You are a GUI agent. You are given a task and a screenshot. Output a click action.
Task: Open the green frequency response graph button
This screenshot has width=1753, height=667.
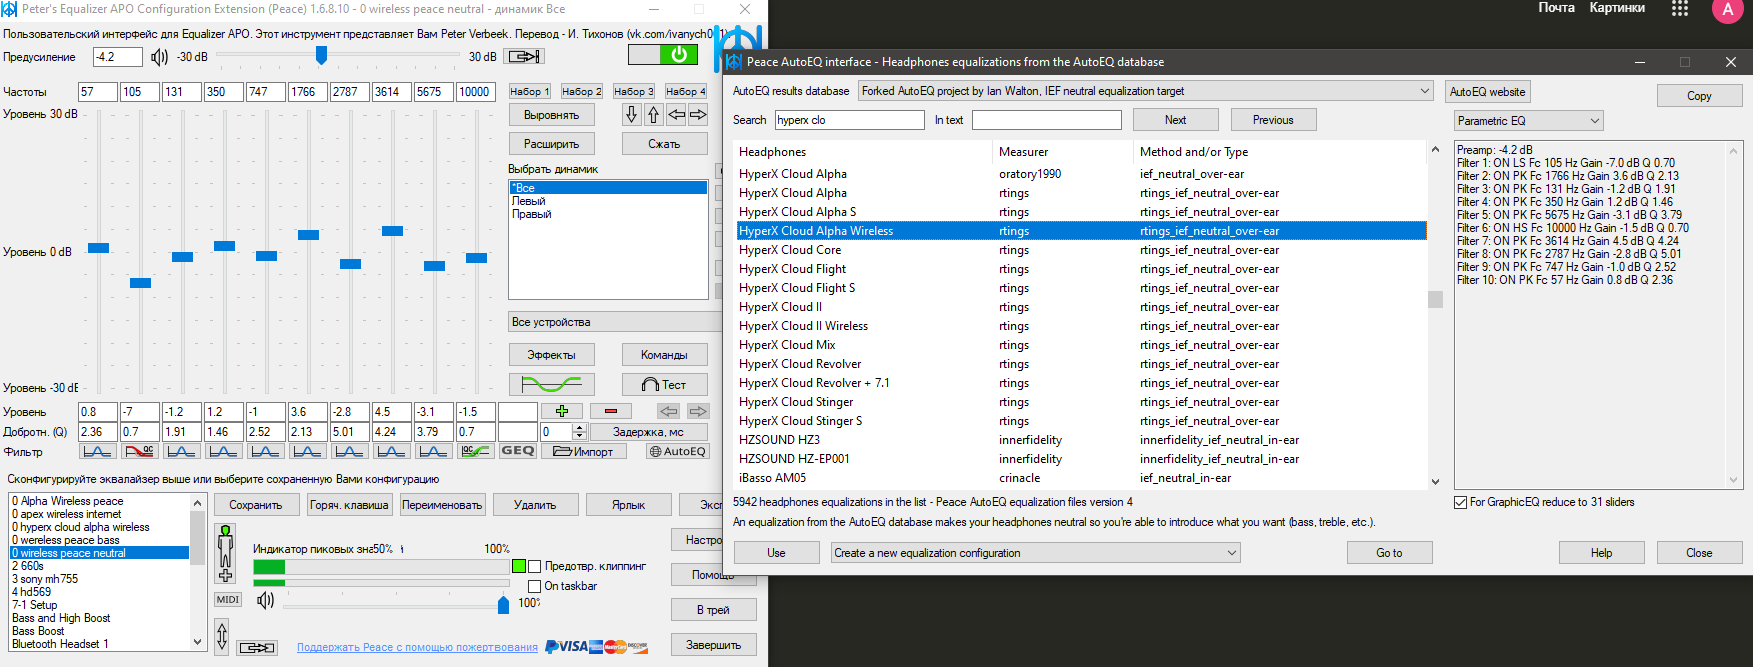click(x=552, y=384)
